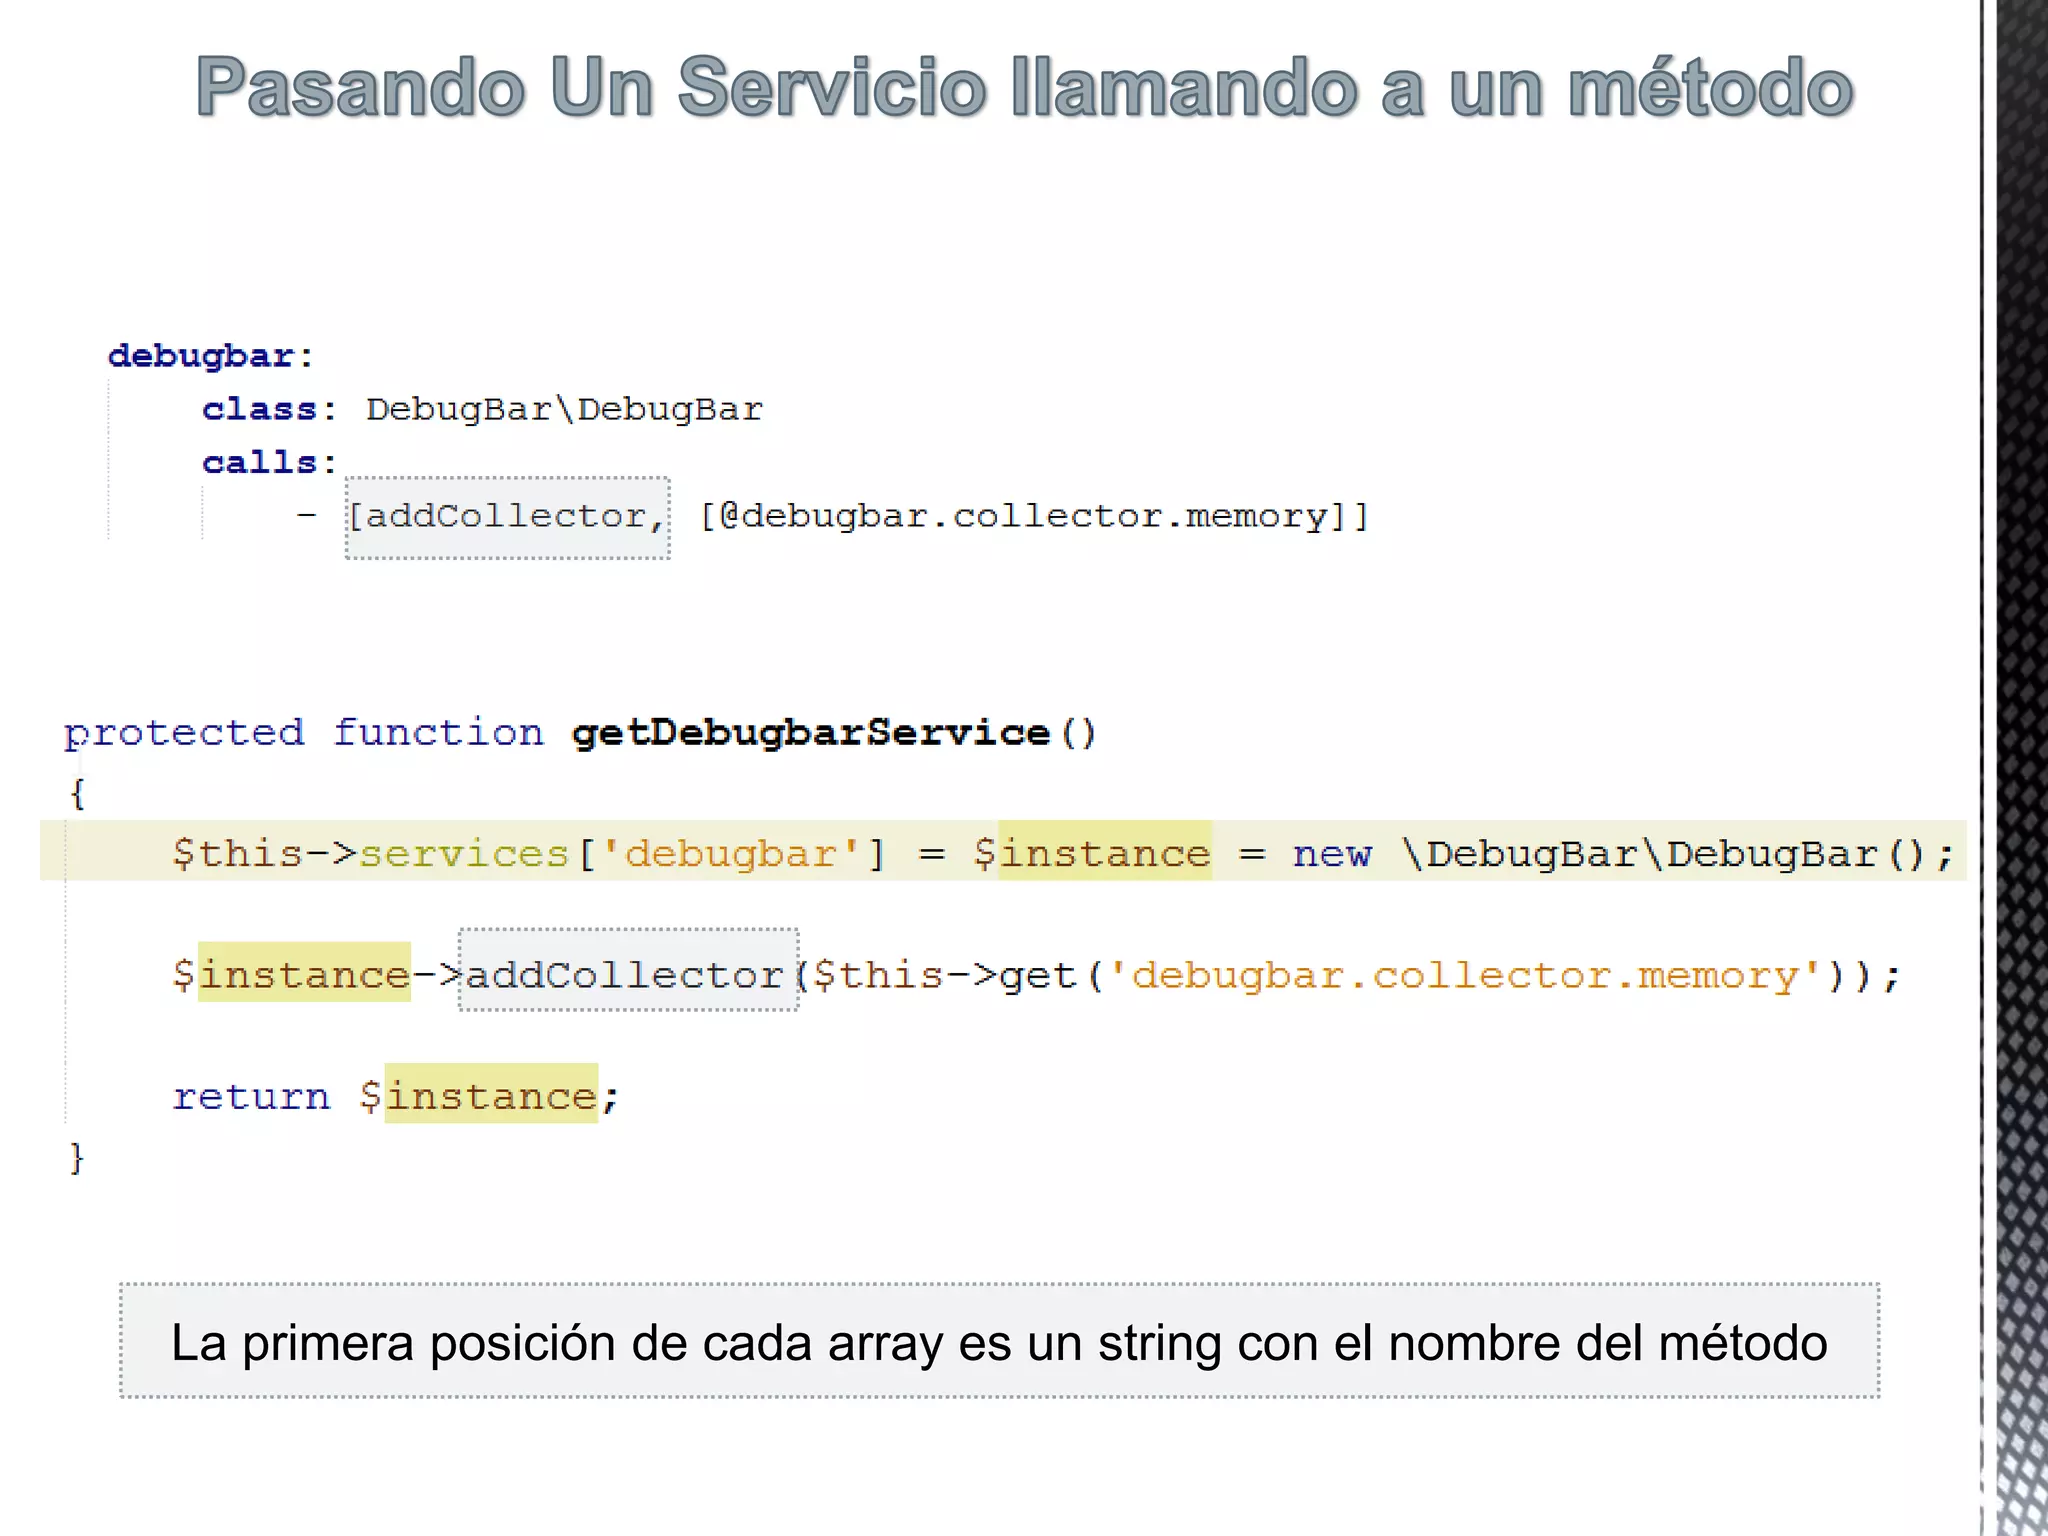This screenshot has width=2048, height=1536.
Task: Click the string 'debugbar' in the services array
Action: point(730,853)
